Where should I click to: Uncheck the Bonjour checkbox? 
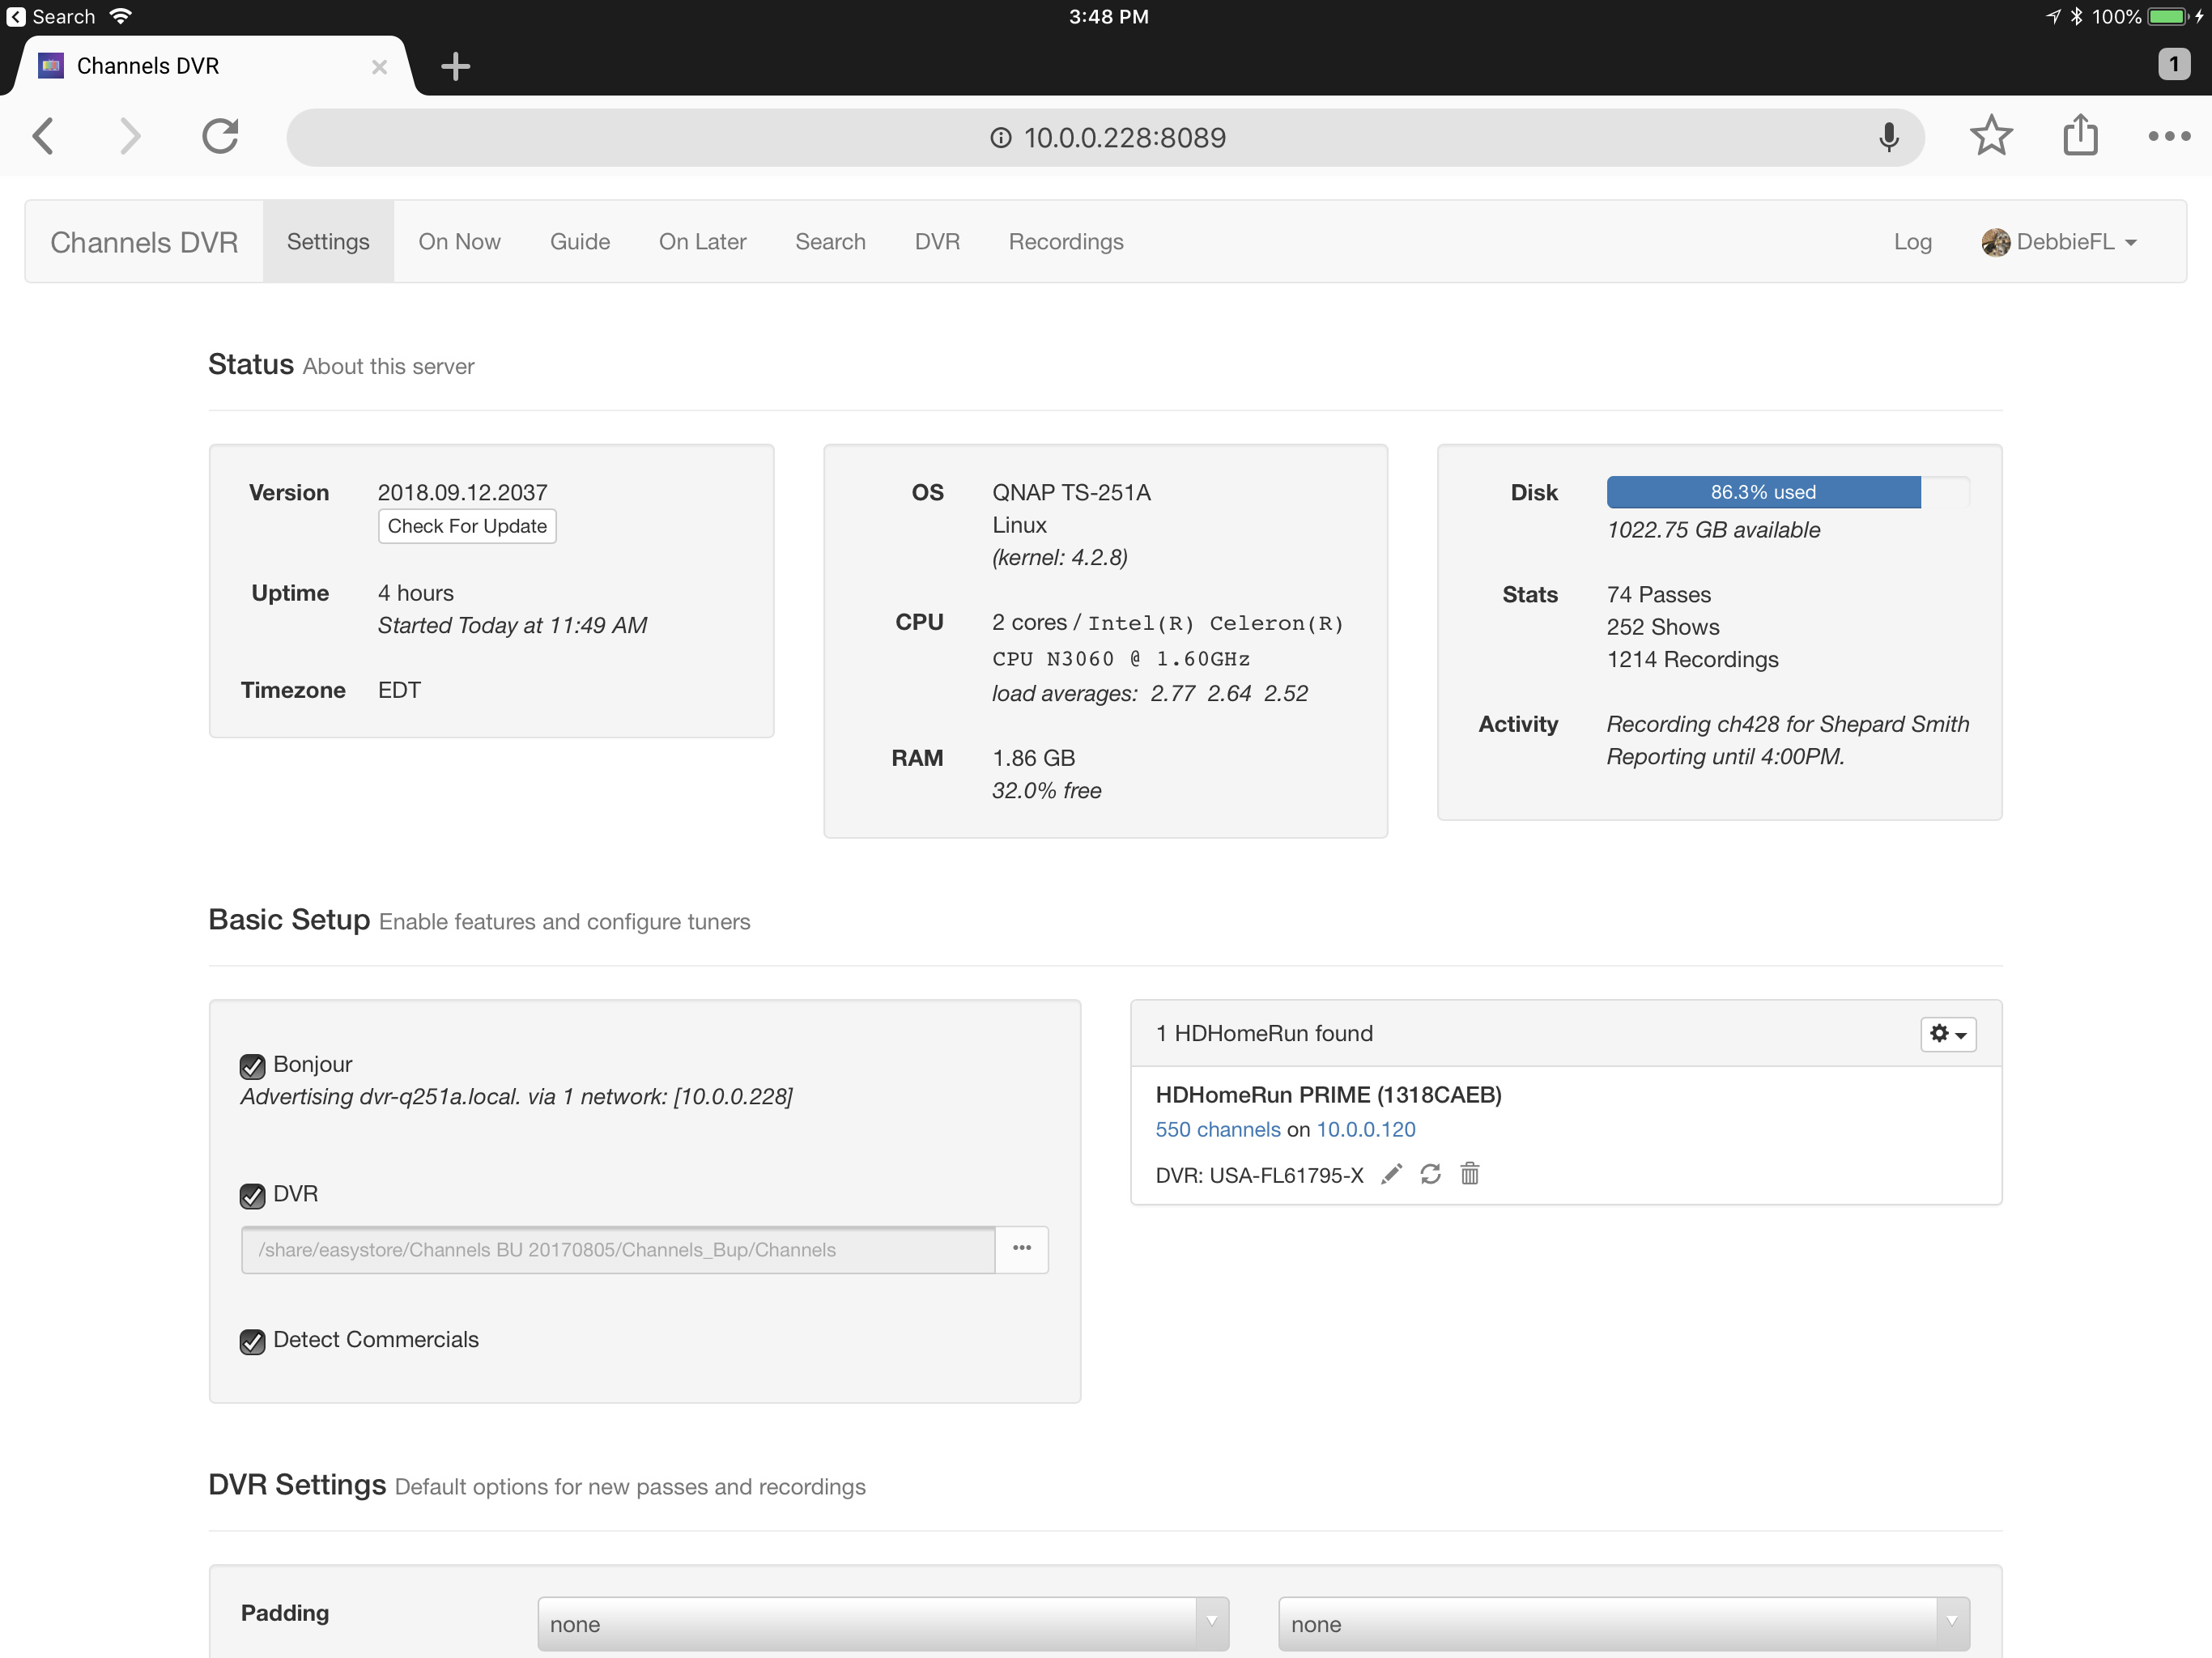click(252, 1066)
